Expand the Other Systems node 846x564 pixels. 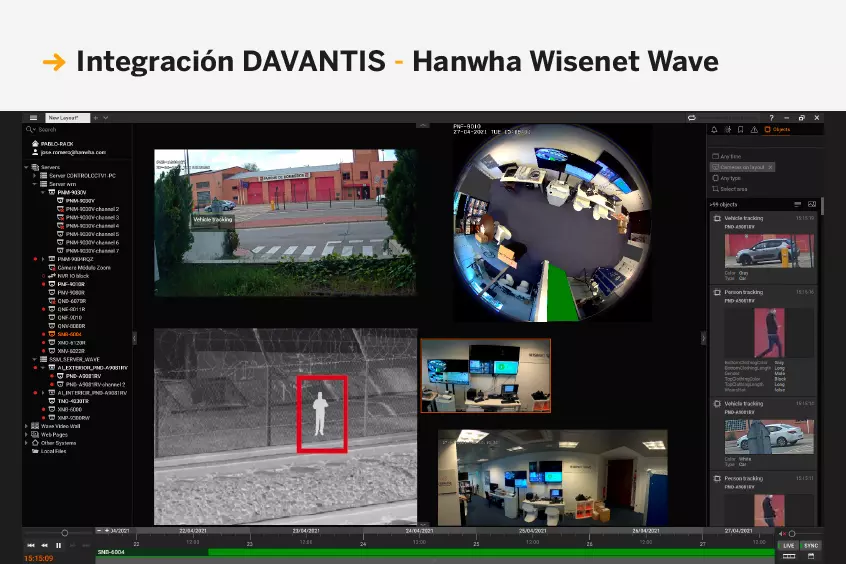26,443
